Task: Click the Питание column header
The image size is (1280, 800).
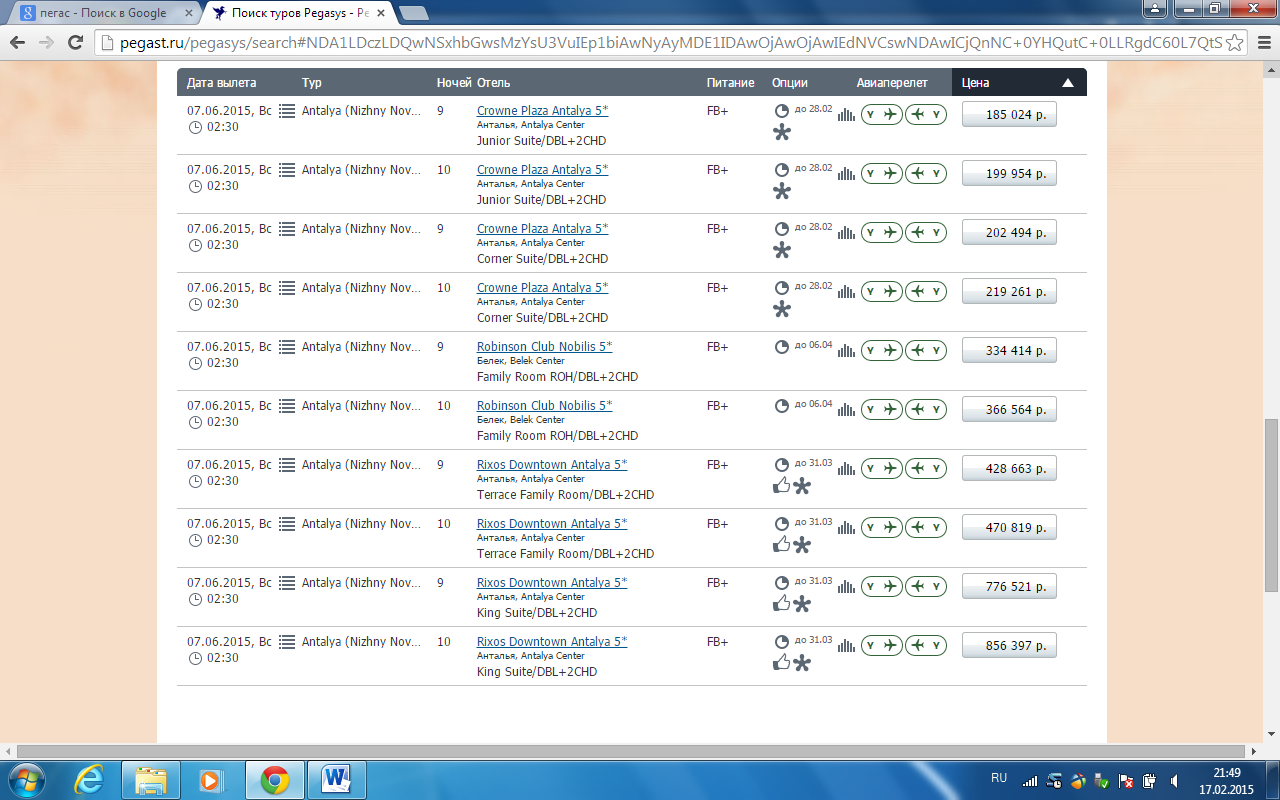Action: (x=730, y=83)
